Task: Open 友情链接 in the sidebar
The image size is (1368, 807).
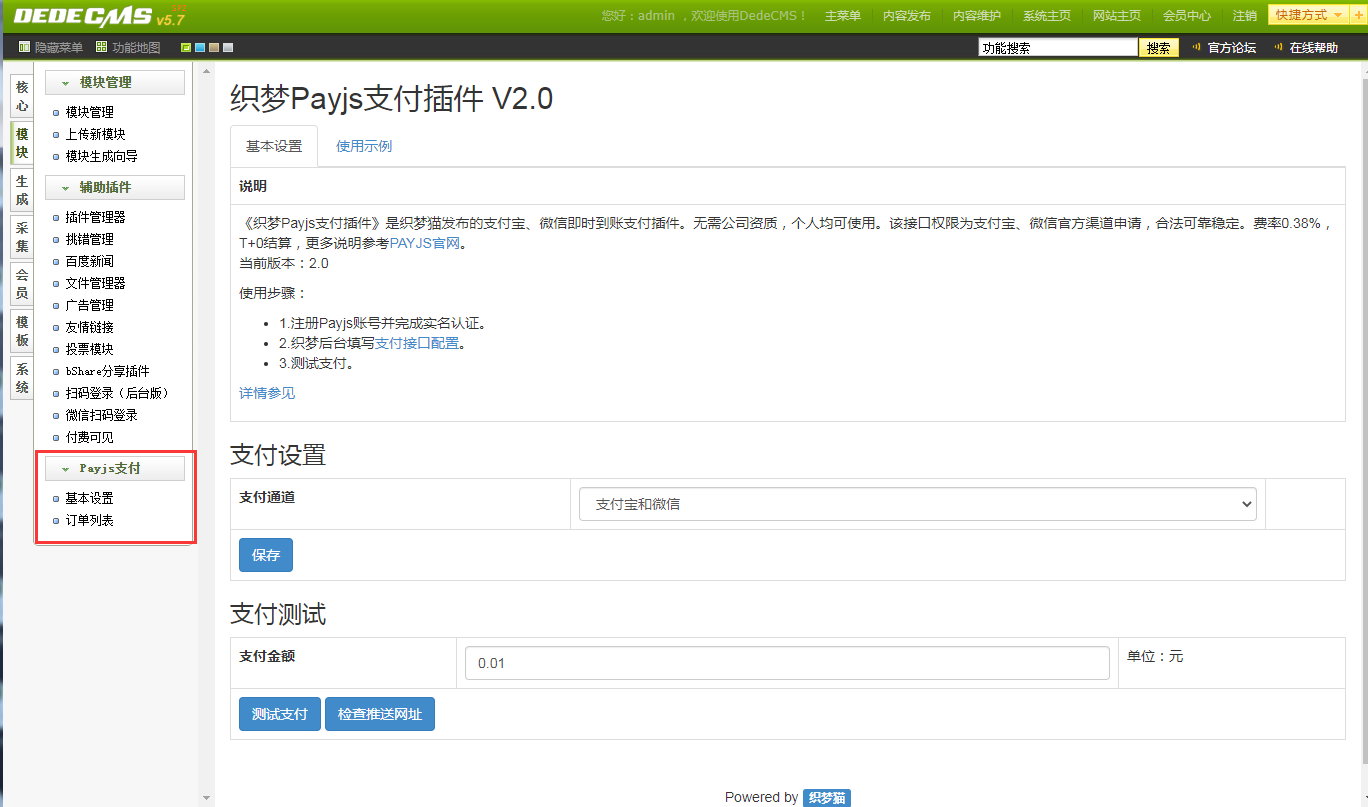Action: (x=90, y=327)
